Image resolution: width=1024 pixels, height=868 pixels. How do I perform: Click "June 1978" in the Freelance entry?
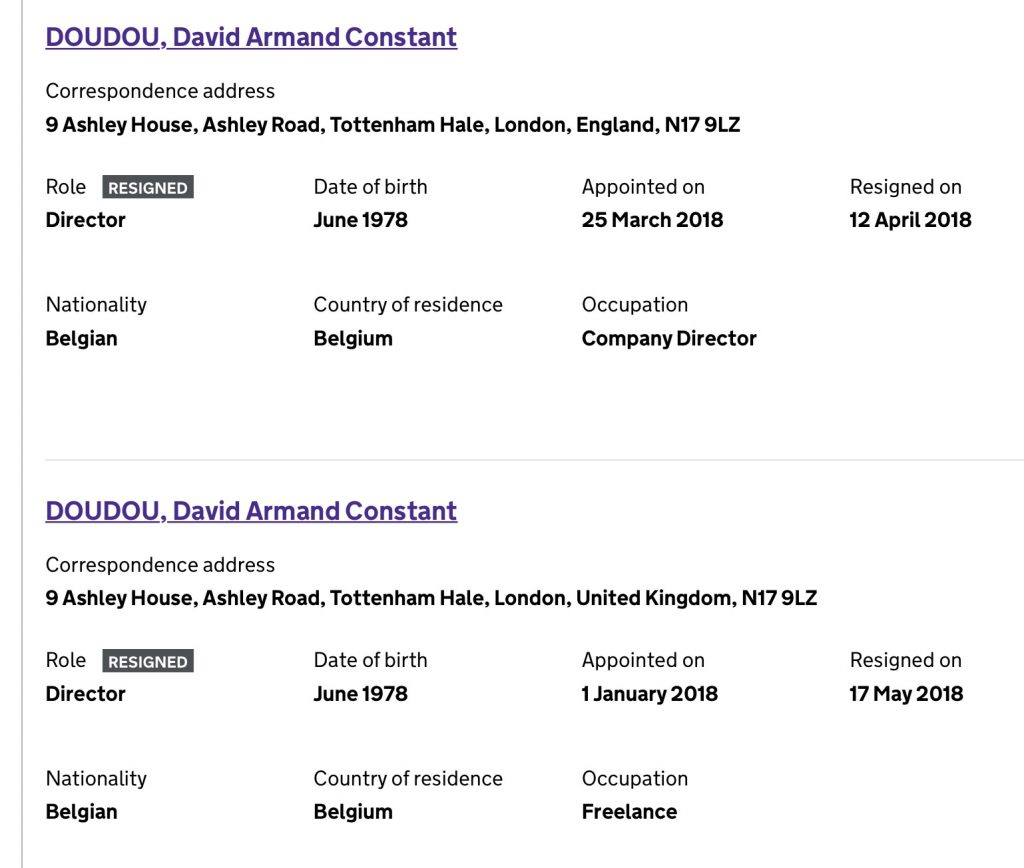[x=360, y=694]
